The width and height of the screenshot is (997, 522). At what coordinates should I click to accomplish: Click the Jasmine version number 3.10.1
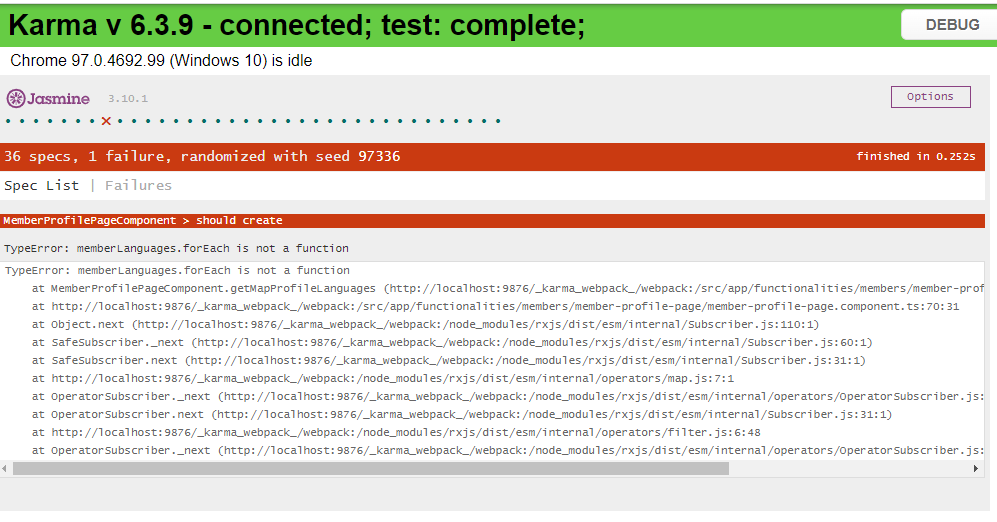128,99
